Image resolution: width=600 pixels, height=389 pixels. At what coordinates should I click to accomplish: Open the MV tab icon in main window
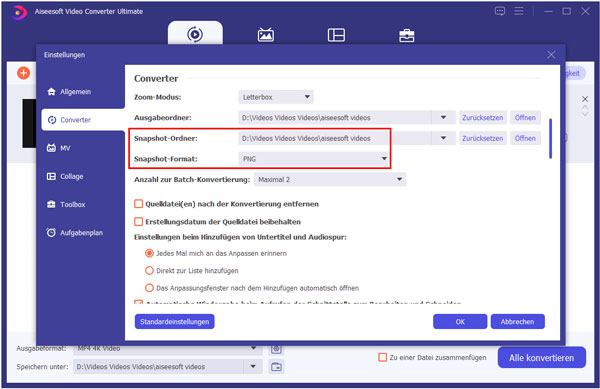[266, 35]
